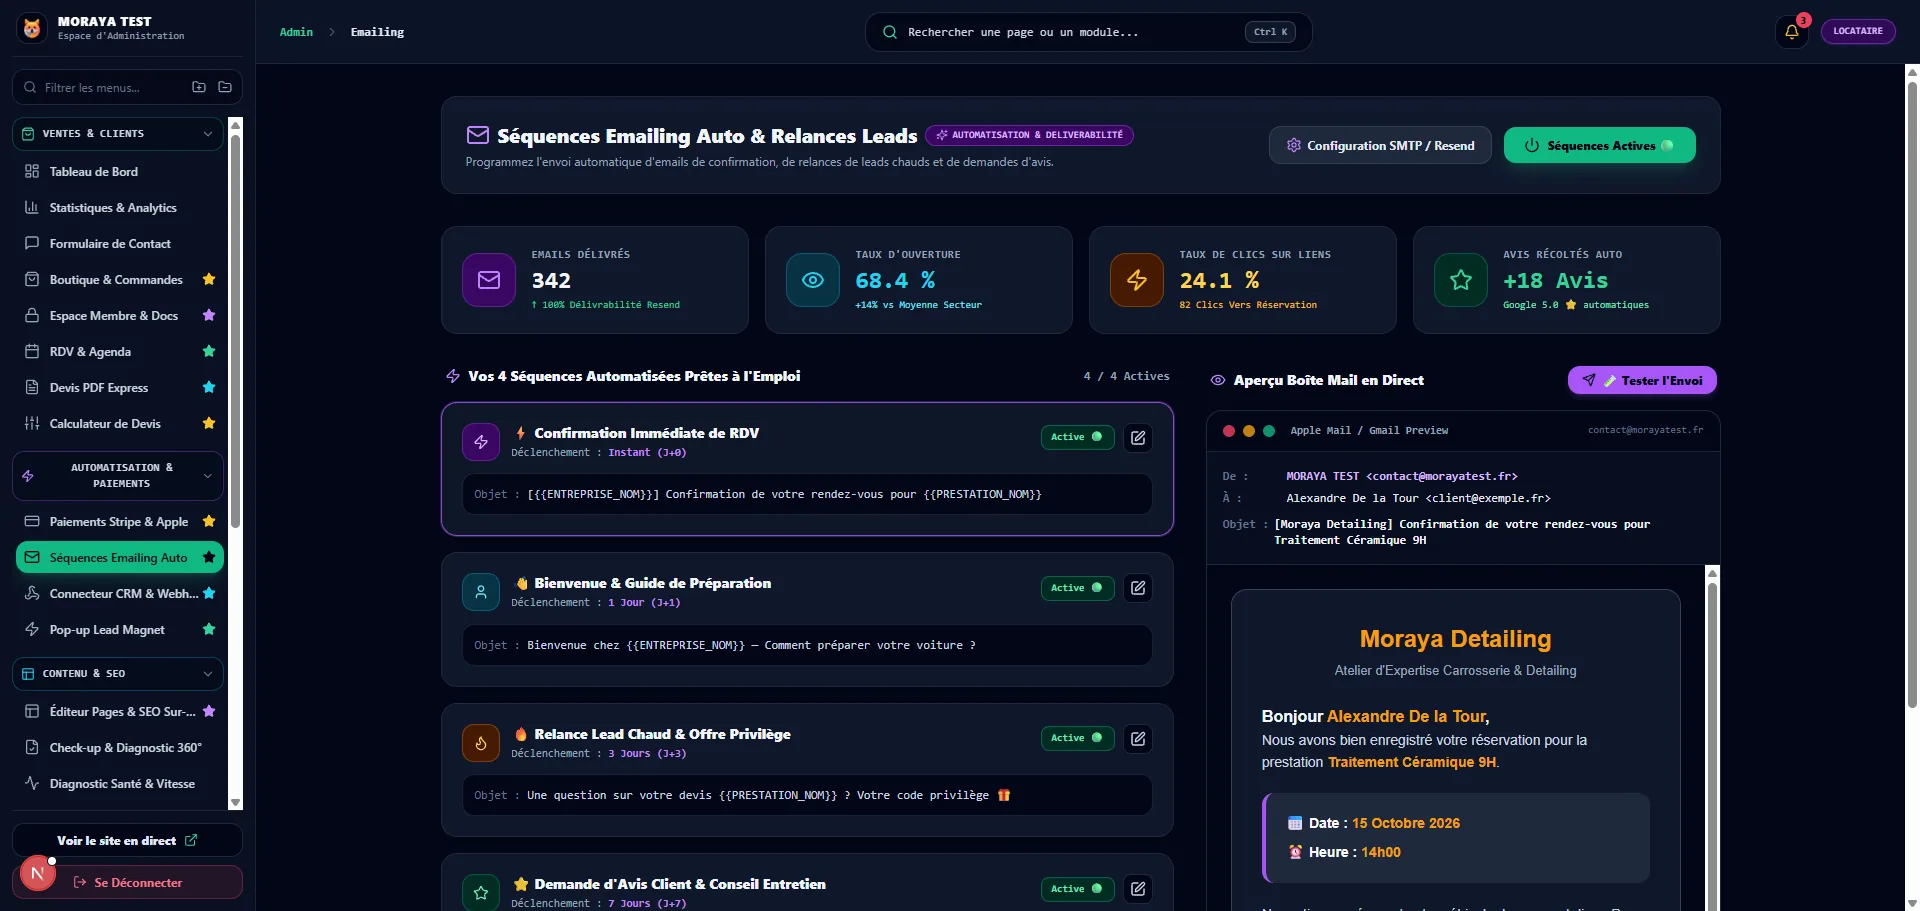
Task: Open Diagnostic Santé & Vitesse menu item
Action: [x=118, y=783]
